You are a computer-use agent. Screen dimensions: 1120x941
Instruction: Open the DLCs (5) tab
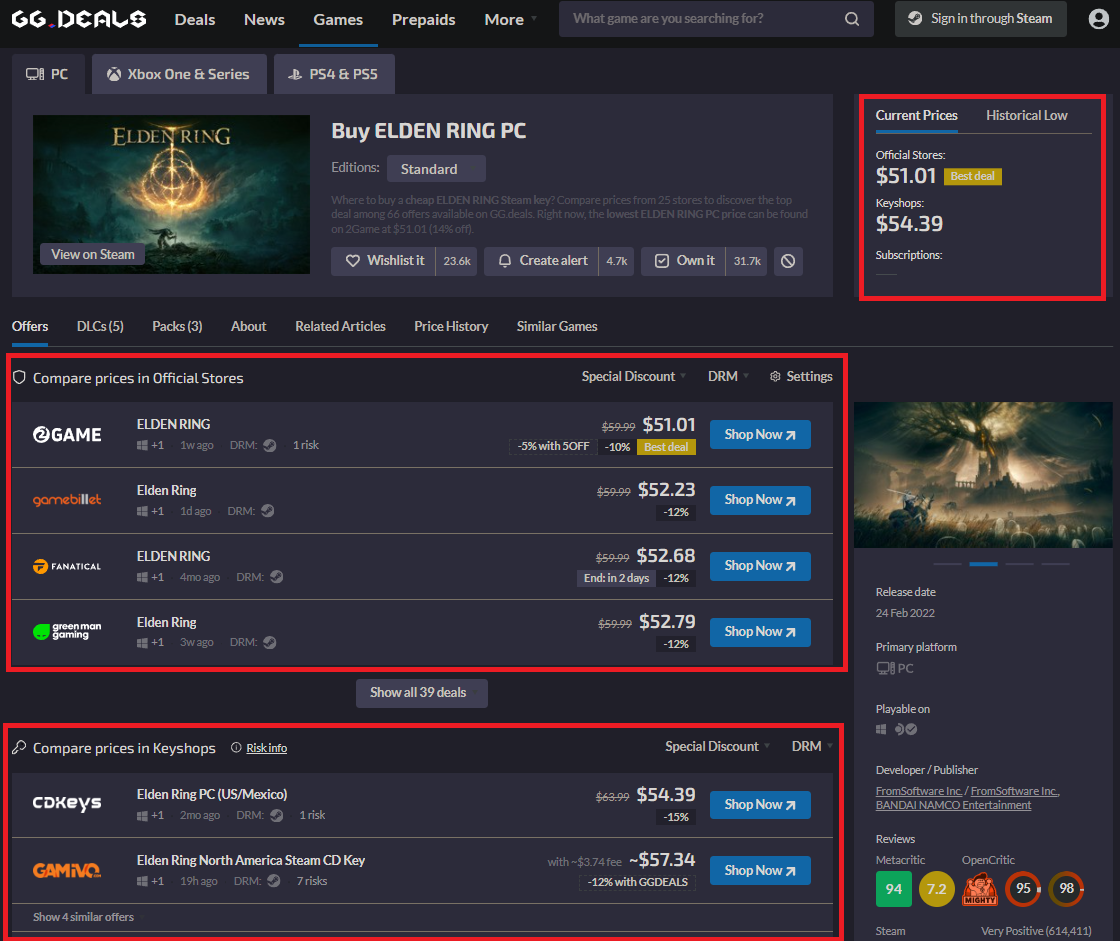pos(100,327)
